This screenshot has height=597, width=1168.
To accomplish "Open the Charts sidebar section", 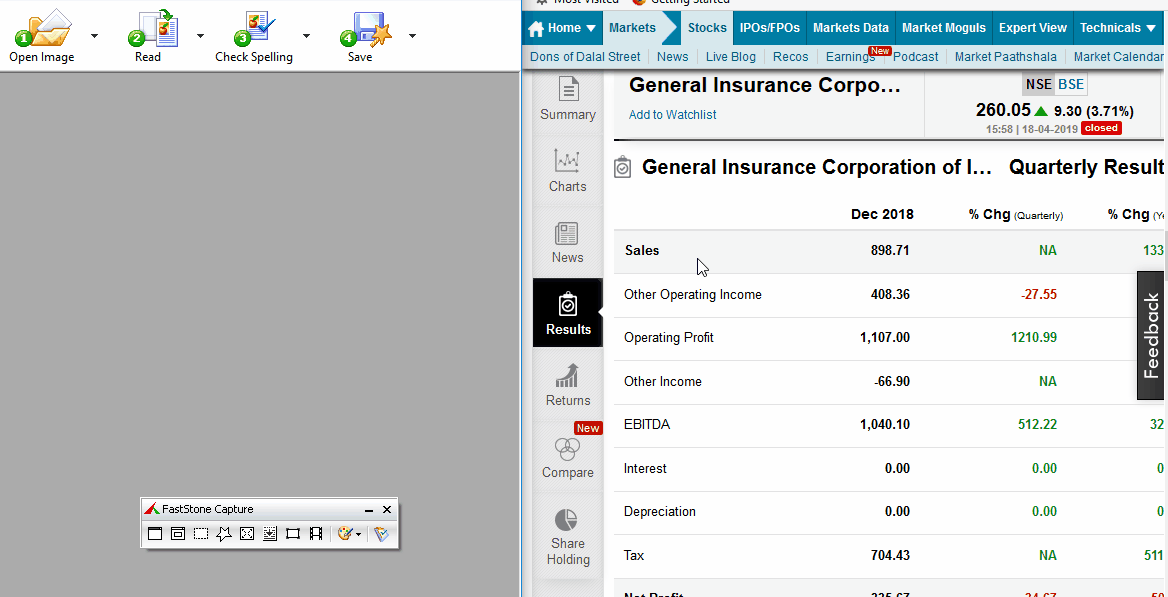I will 568,171.
